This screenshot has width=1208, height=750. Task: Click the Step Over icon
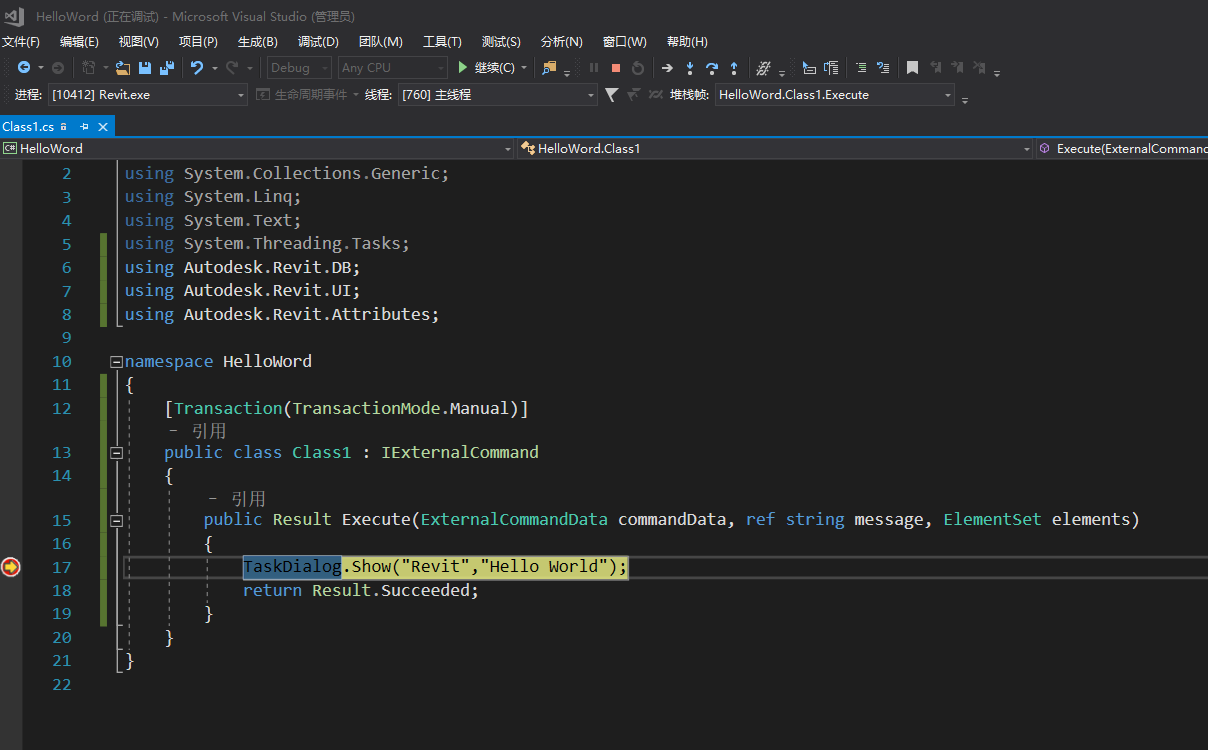coord(712,68)
